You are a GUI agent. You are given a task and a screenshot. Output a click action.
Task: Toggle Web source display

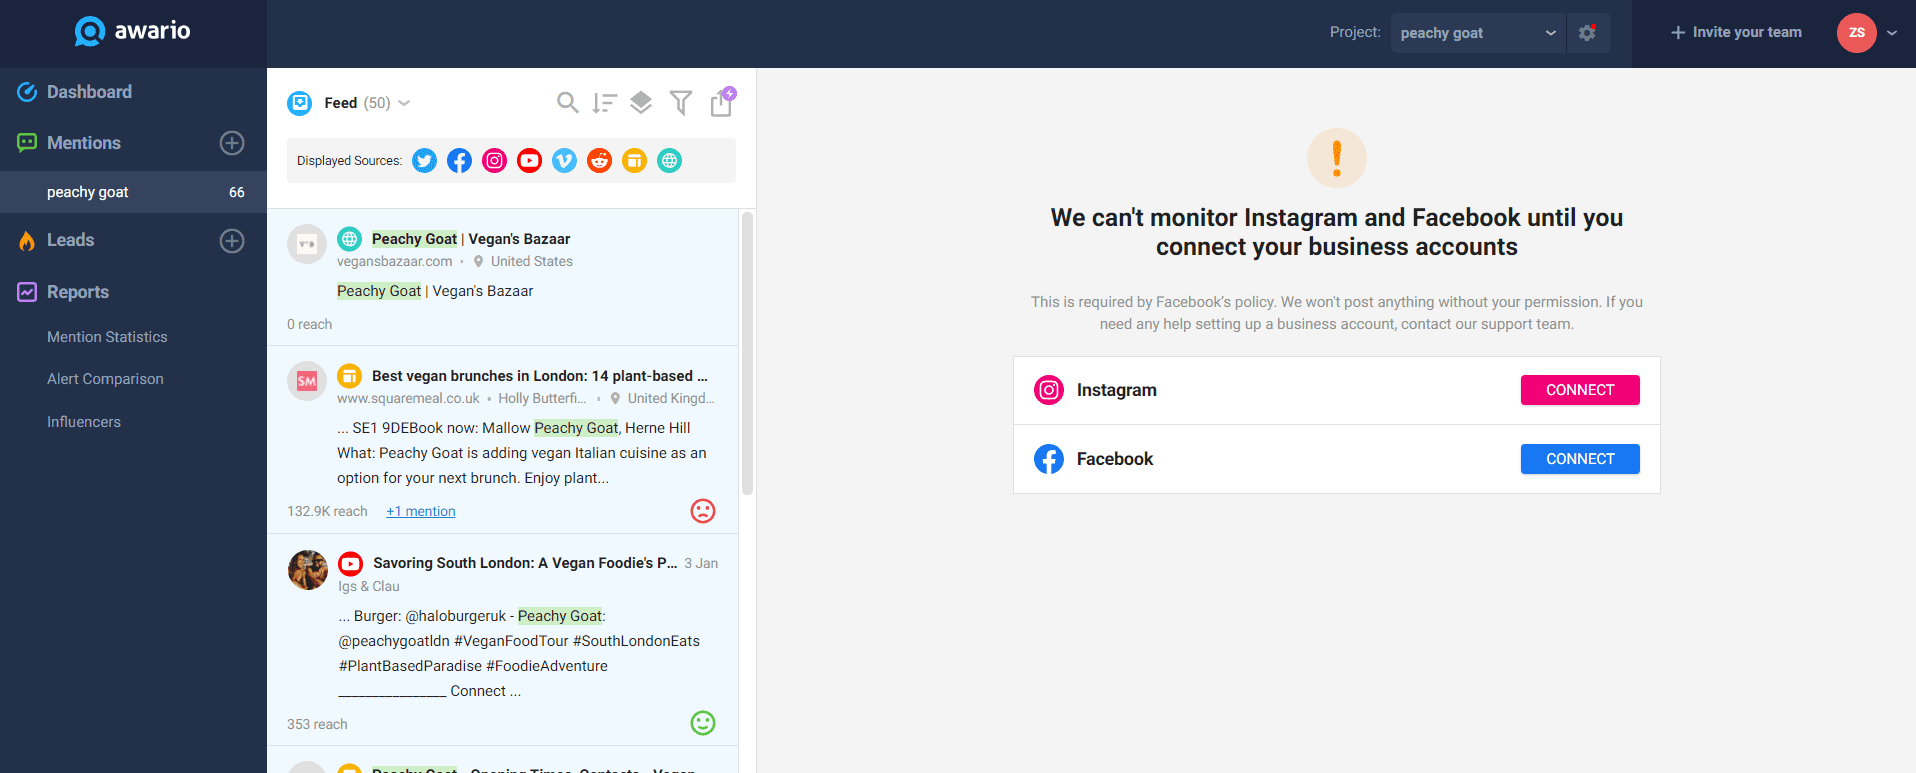669,161
